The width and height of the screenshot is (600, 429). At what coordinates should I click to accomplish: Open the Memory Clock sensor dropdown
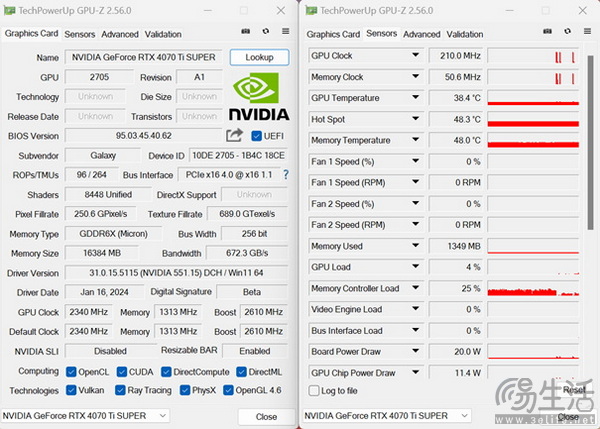coord(415,77)
